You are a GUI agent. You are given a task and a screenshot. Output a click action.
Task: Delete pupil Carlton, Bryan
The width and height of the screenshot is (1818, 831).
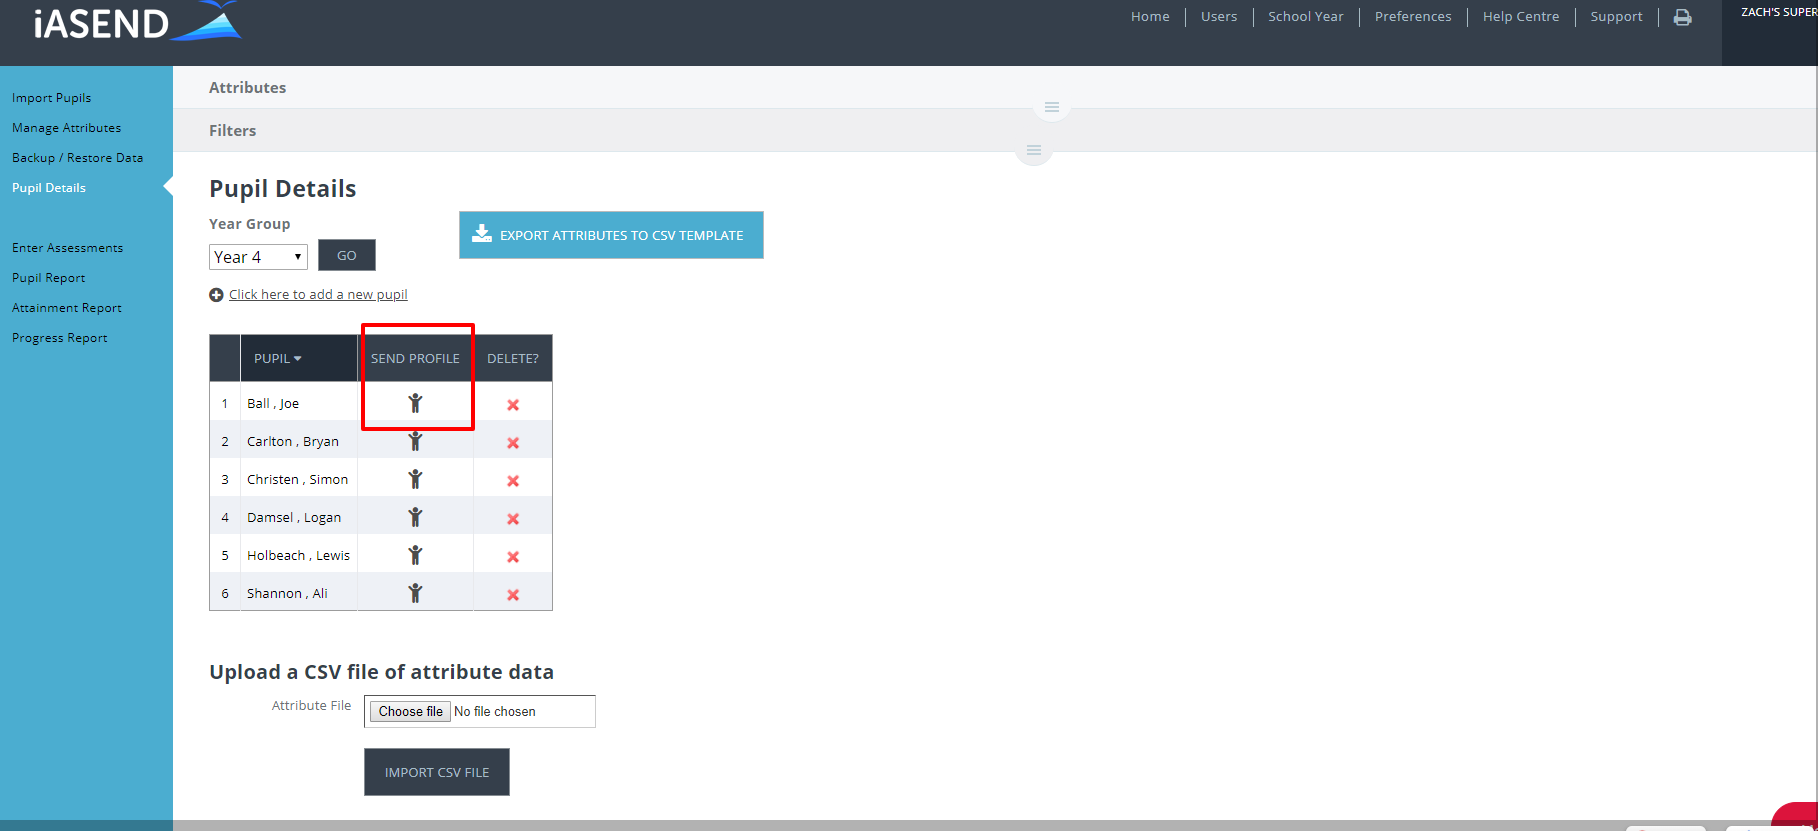[x=513, y=443]
